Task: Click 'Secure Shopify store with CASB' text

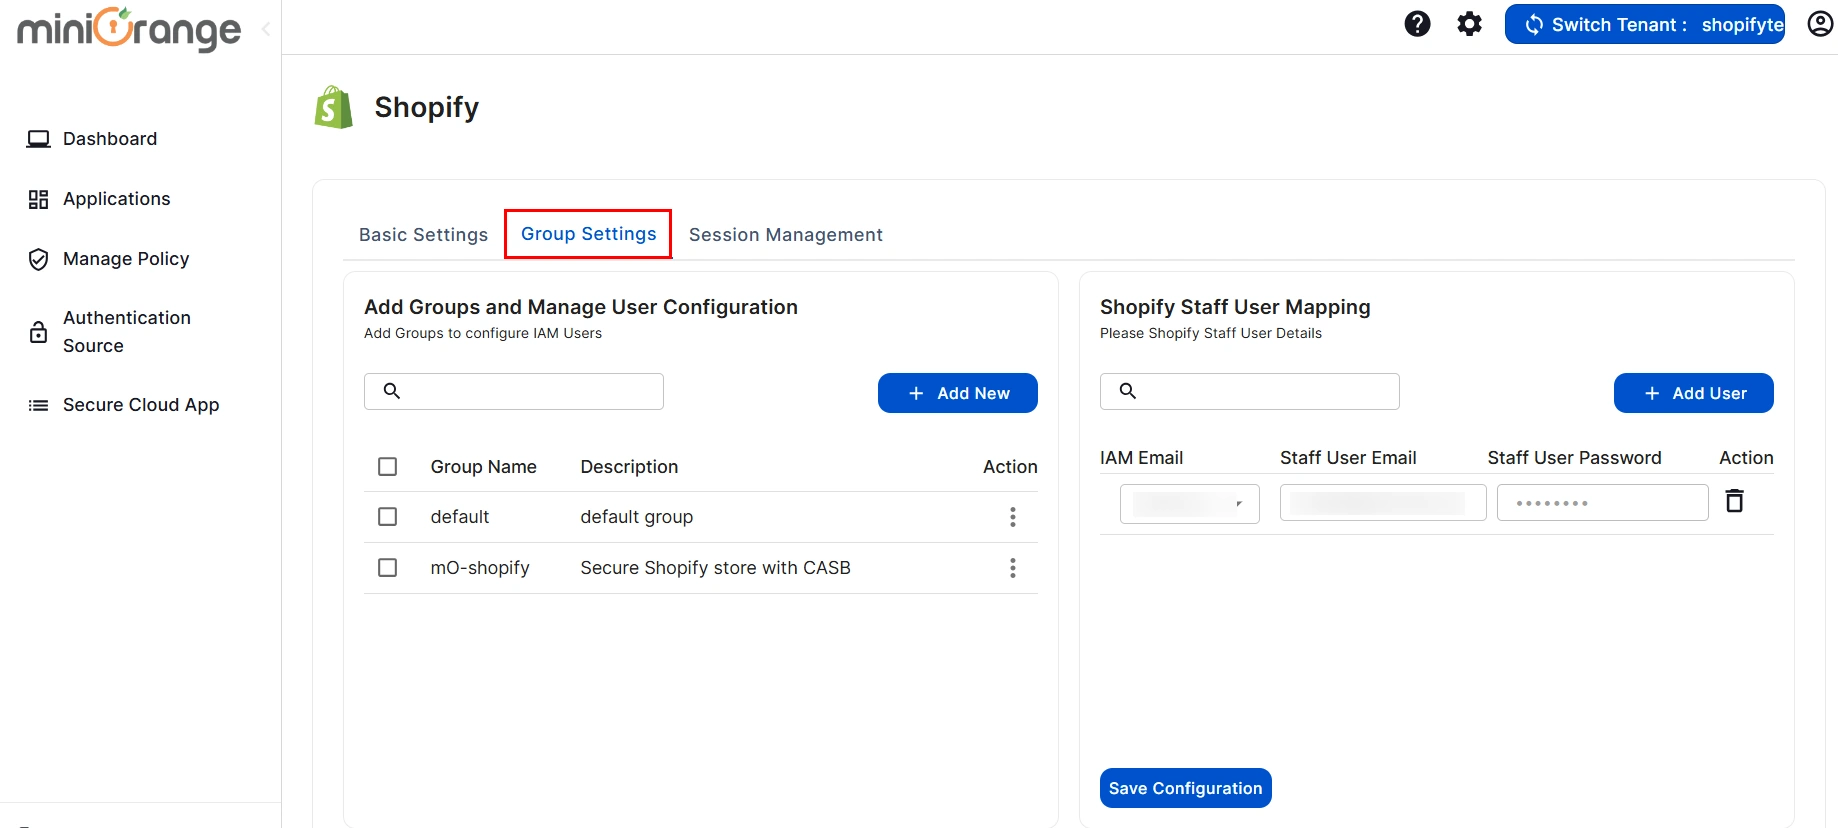Action: click(715, 568)
